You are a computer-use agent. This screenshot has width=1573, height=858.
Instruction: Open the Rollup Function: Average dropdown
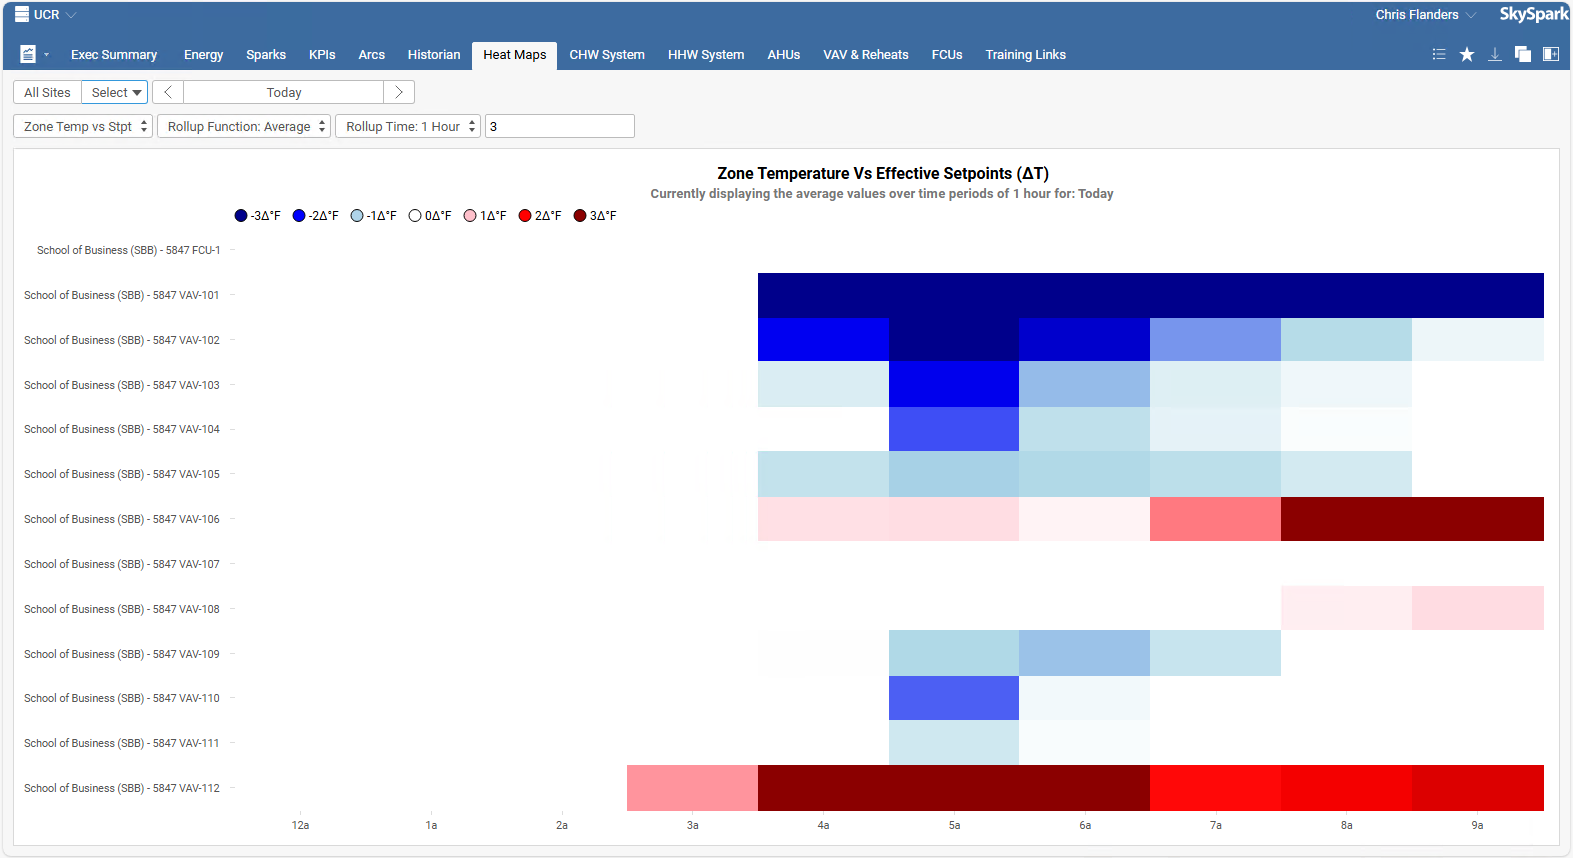click(x=243, y=126)
